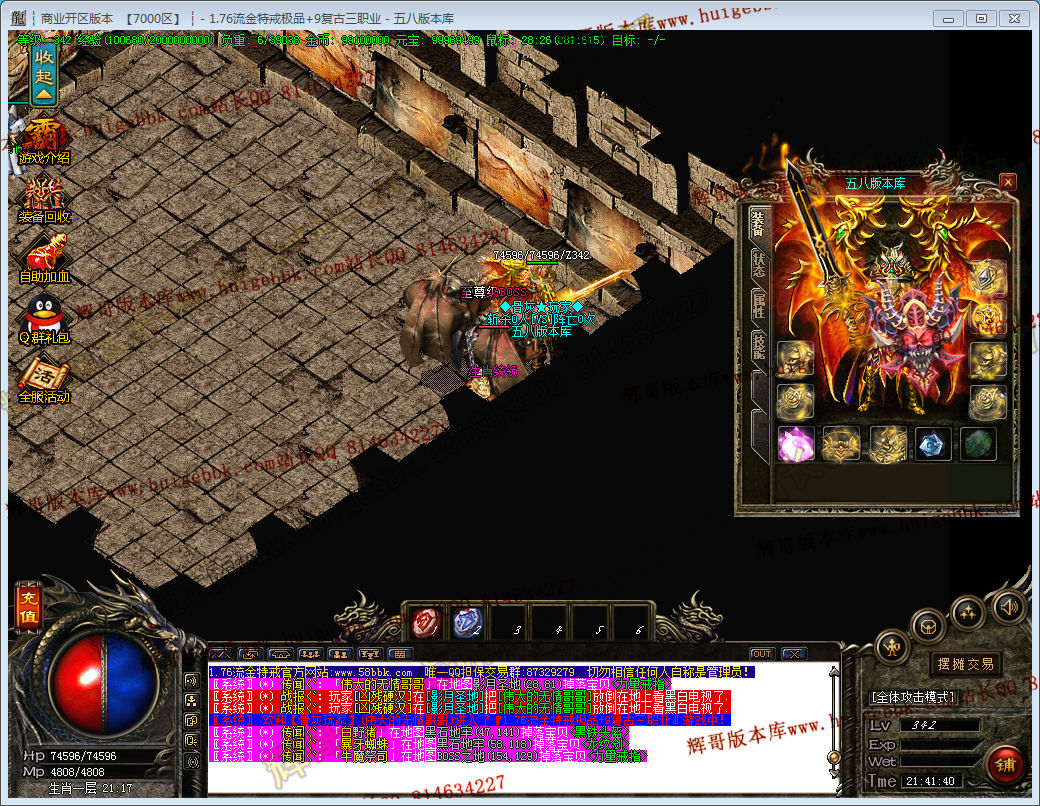Select empty quick slot 3
This screenshot has height=806, width=1040.
(508, 623)
